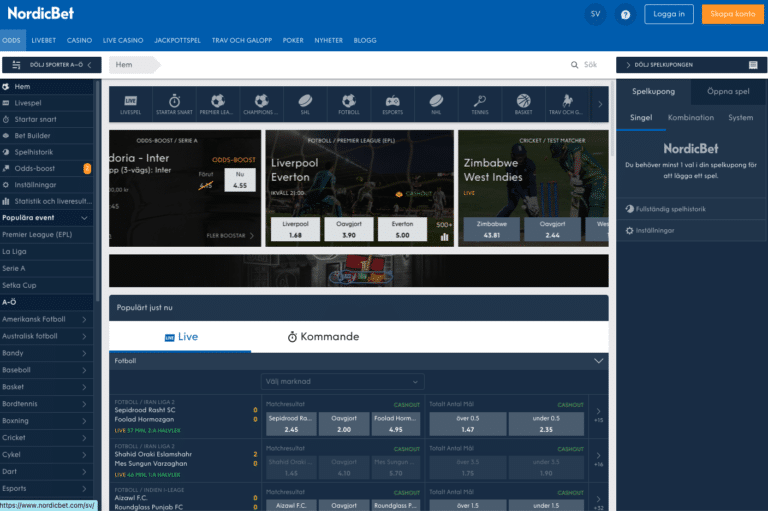Open Bet Builder in the sidebar
This screenshot has height=511, width=768.
tap(47, 136)
